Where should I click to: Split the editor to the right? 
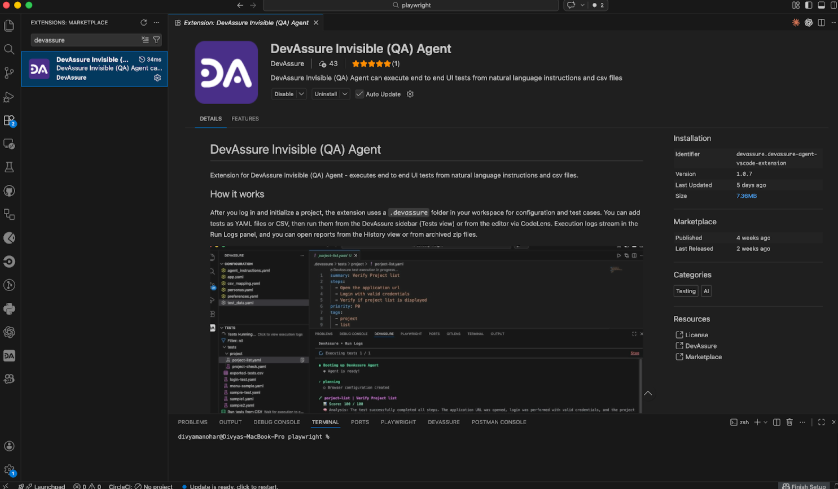pos(821,22)
